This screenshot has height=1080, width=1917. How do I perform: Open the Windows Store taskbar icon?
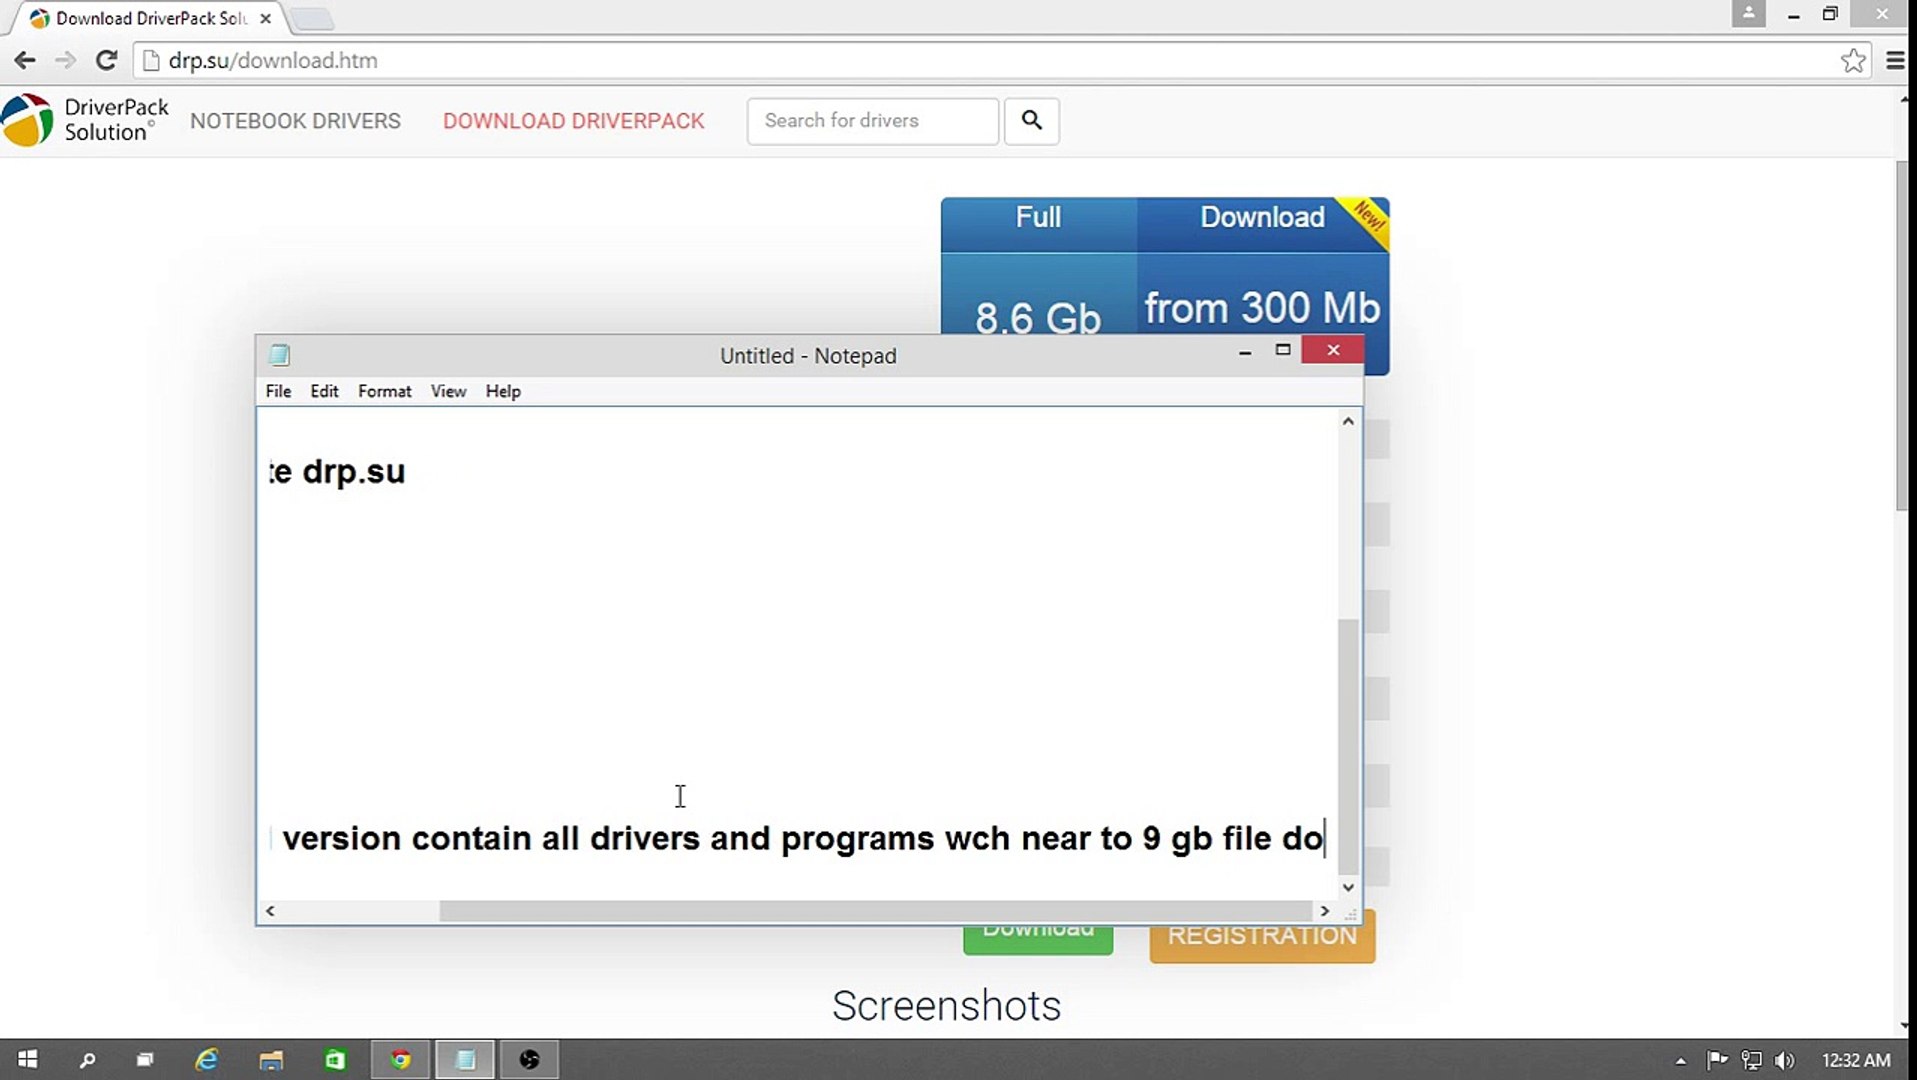coord(335,1059)
